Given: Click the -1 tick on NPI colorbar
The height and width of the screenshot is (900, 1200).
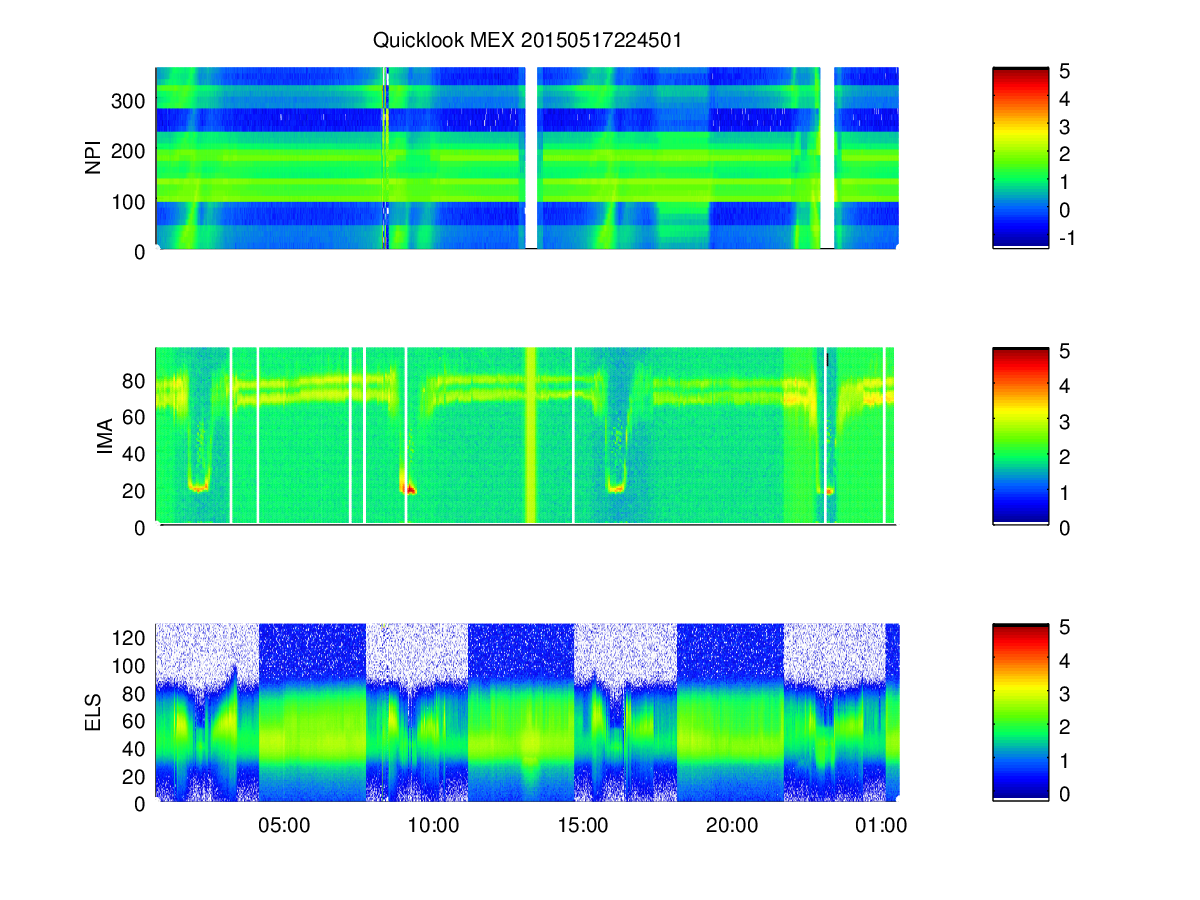Looking at the screenshot, I should (1066, 238).
